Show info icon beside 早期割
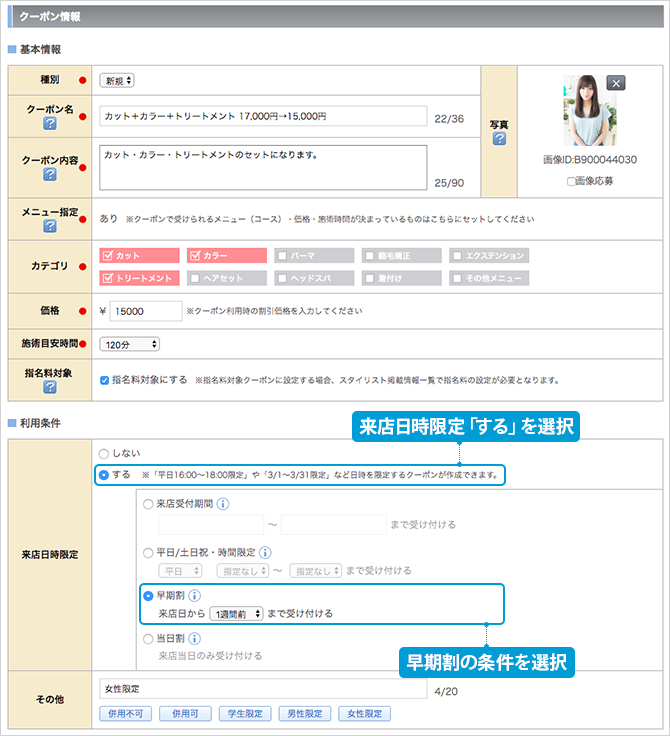Viewport: 670px width, 736px height. click(x=195, y=596)
